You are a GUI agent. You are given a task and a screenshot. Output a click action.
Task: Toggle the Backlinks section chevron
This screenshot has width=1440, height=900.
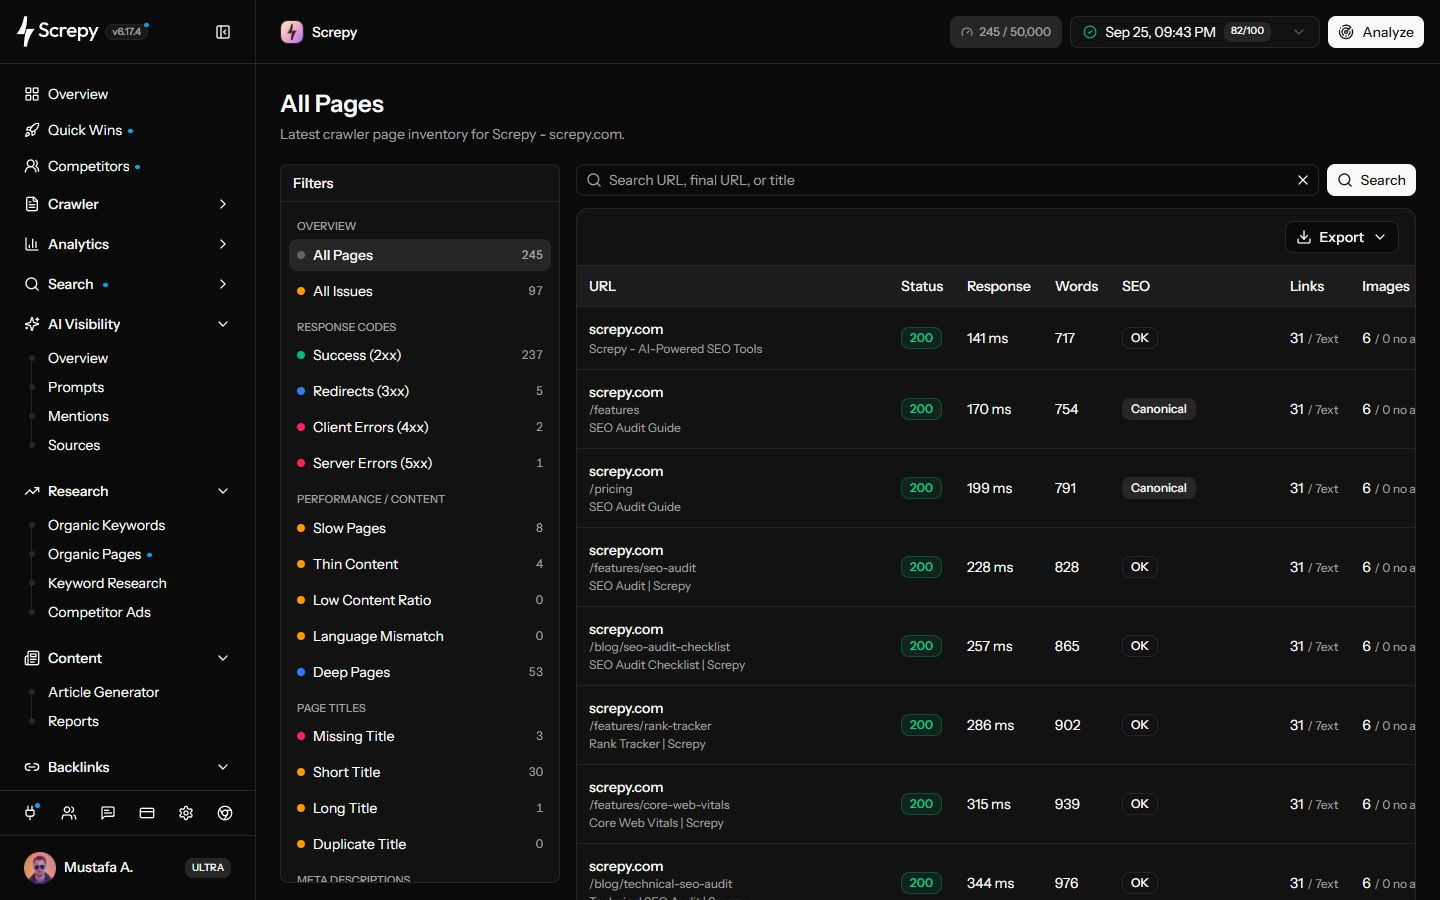pos(223,767)
